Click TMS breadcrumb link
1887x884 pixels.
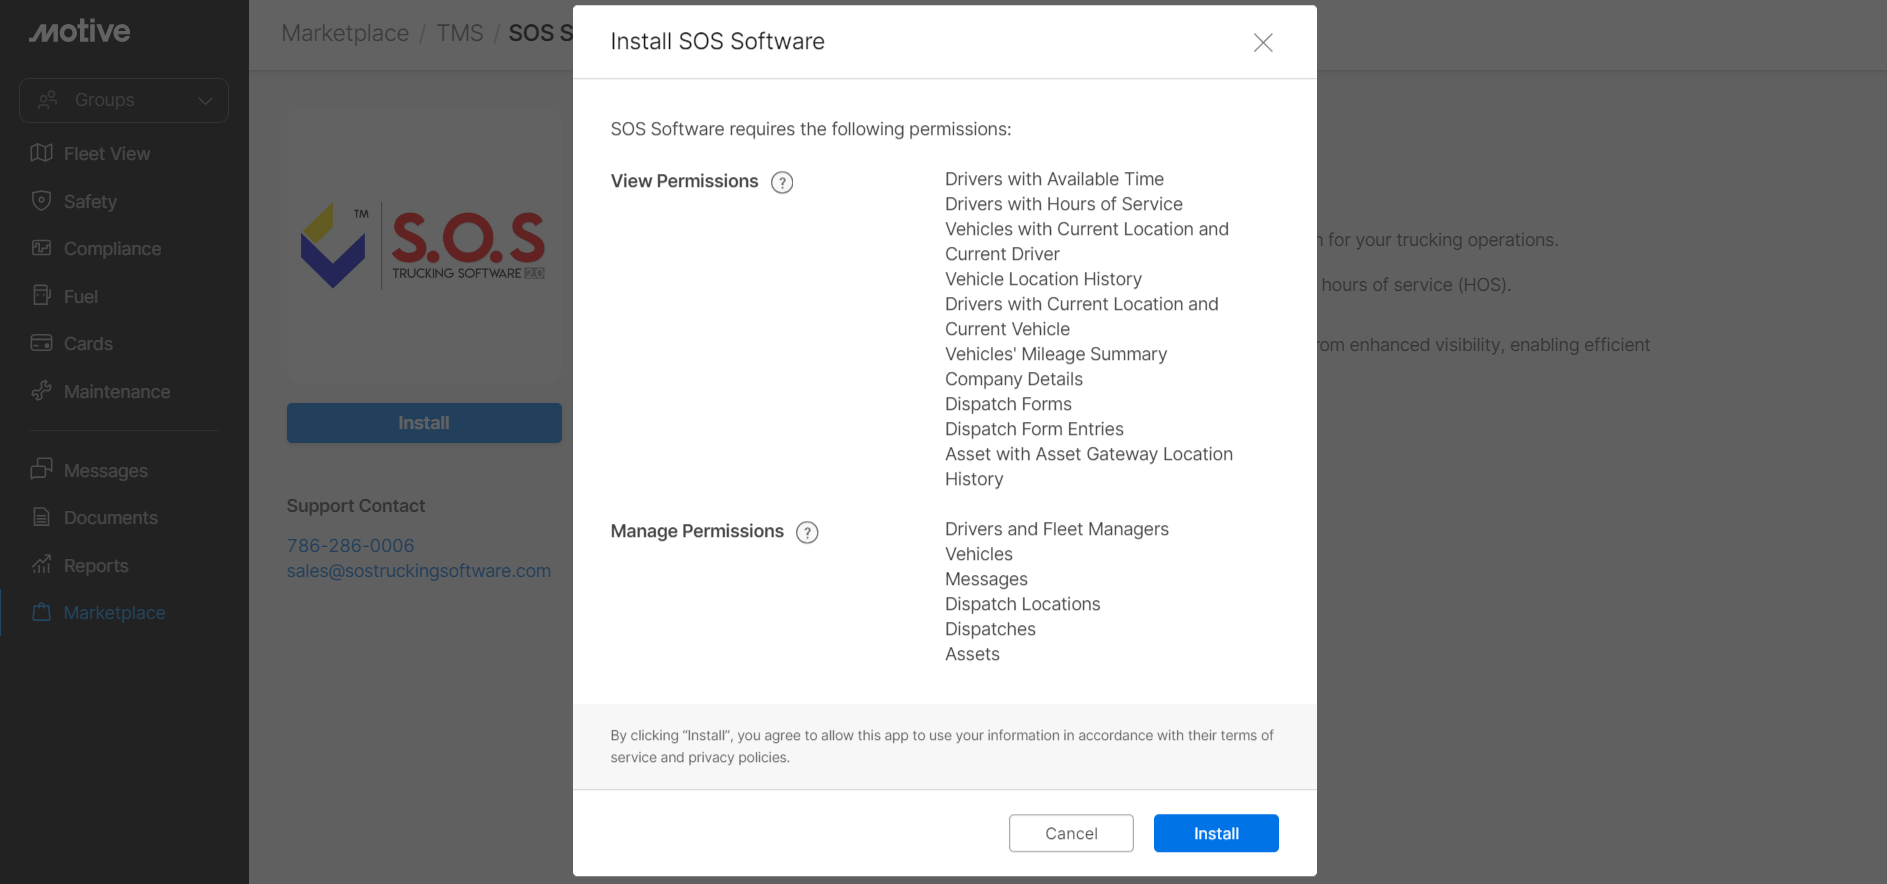pos(460,33)
